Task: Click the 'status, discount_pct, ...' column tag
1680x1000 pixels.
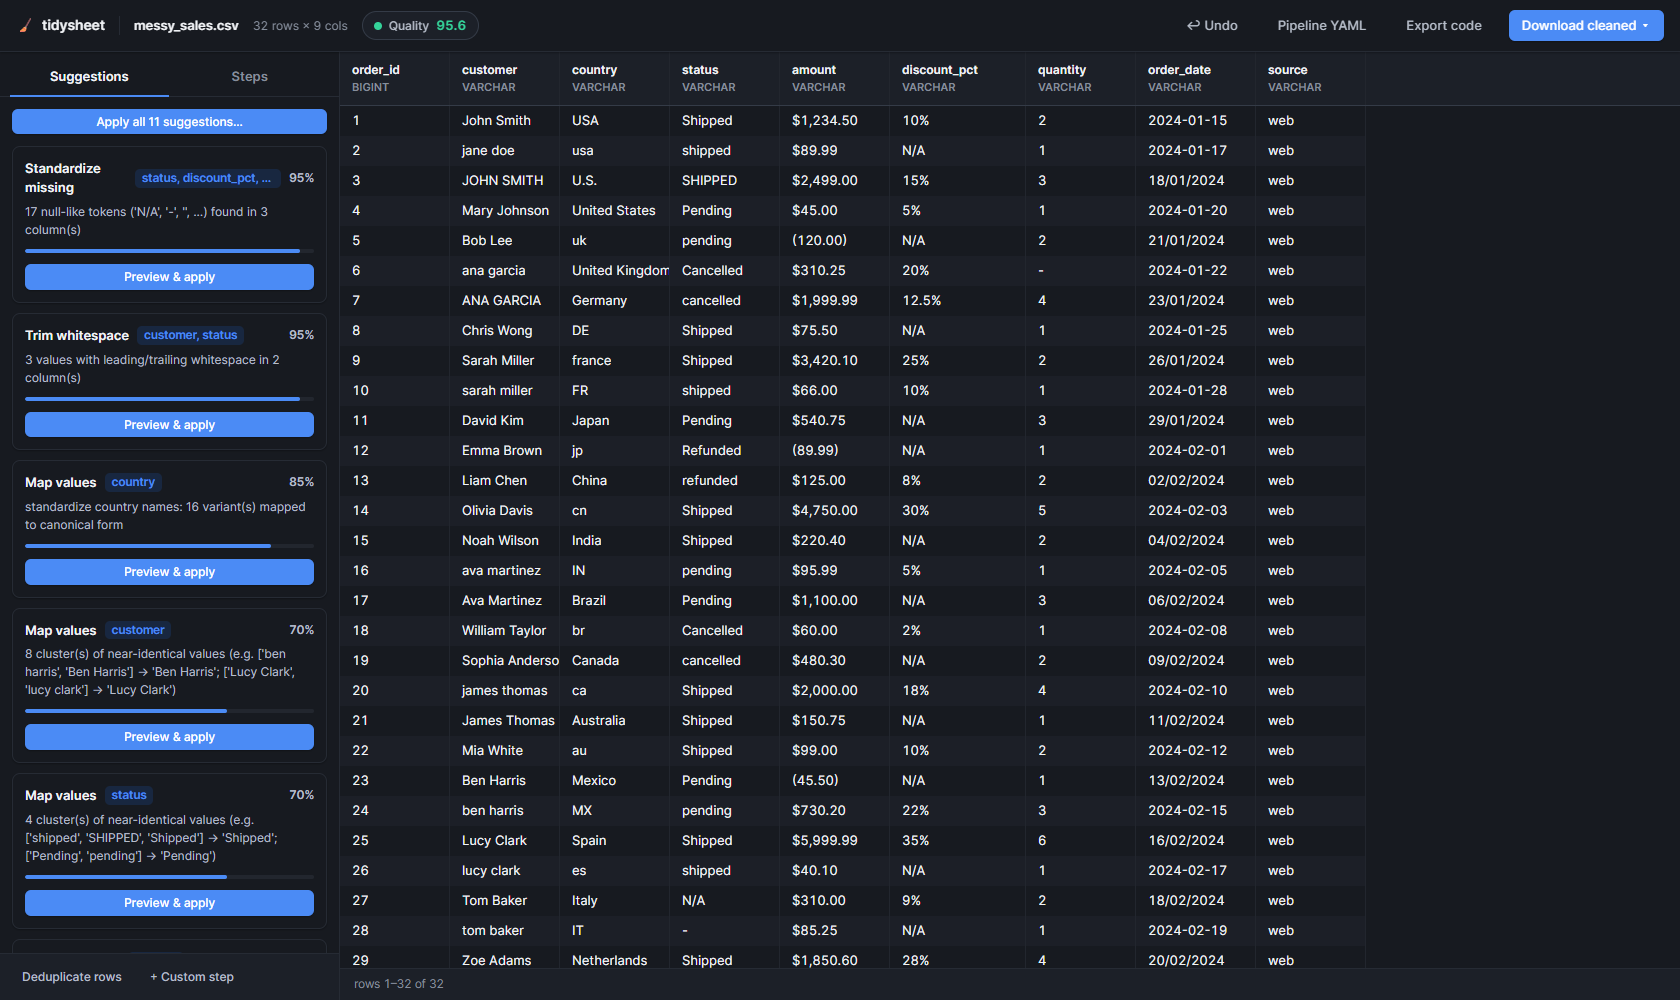Action: pos(206,178)
